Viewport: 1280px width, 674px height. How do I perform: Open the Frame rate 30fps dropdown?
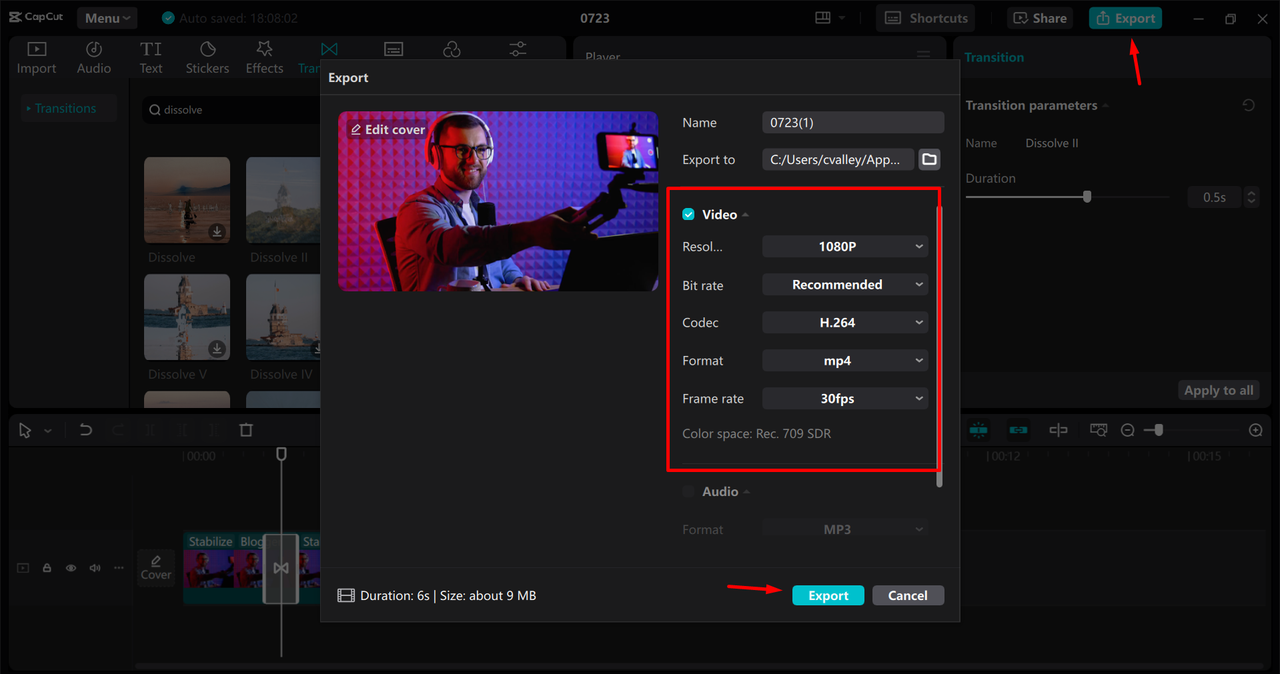click(x=845, y=398)
